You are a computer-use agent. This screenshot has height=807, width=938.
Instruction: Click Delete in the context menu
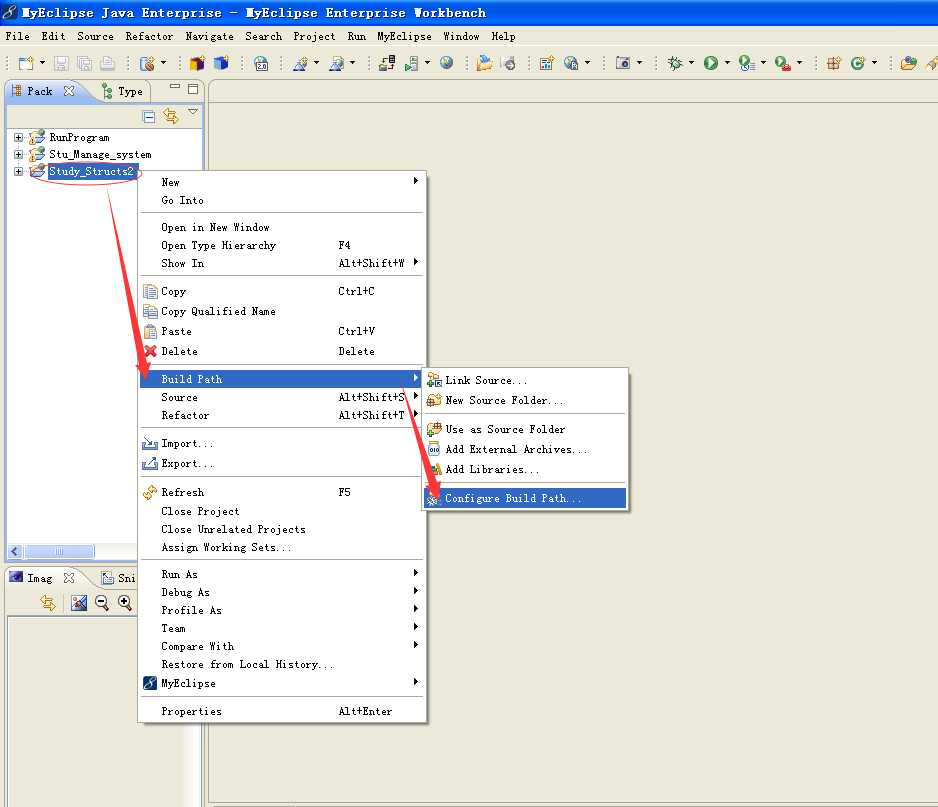(x=281, y=352)
